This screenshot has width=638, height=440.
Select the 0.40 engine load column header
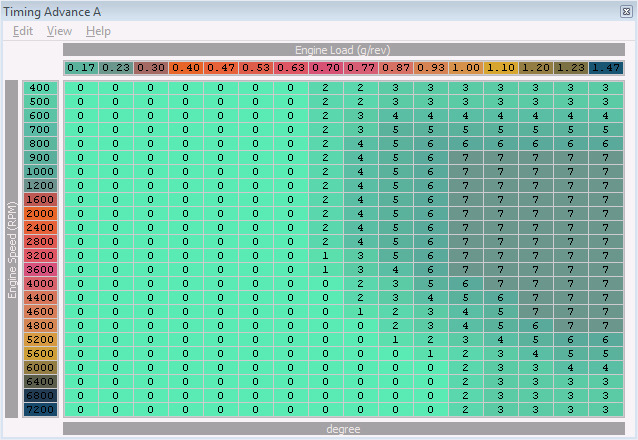pos(186,68)
